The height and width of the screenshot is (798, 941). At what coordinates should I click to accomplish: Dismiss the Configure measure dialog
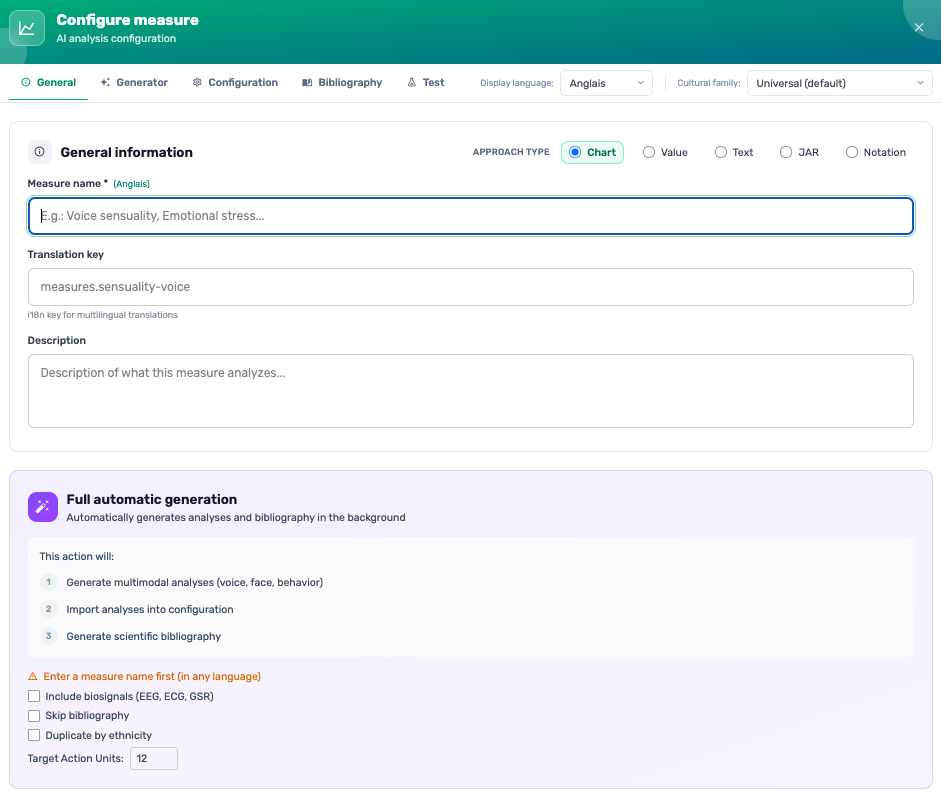pyautogui.click(x=919, y=27)
